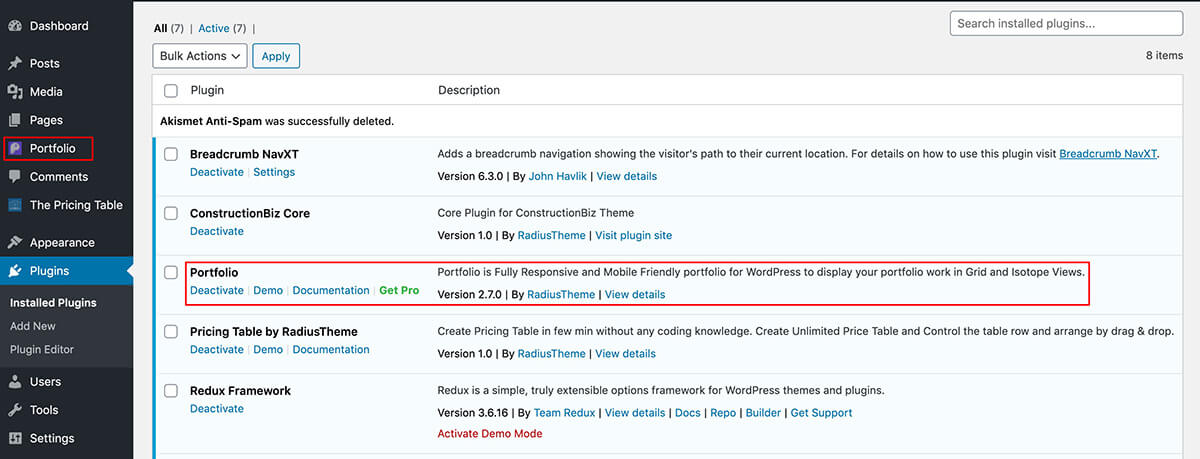Click the Pages icon in sidebar
Viewport: 1200px width, 459px height.
15,120
